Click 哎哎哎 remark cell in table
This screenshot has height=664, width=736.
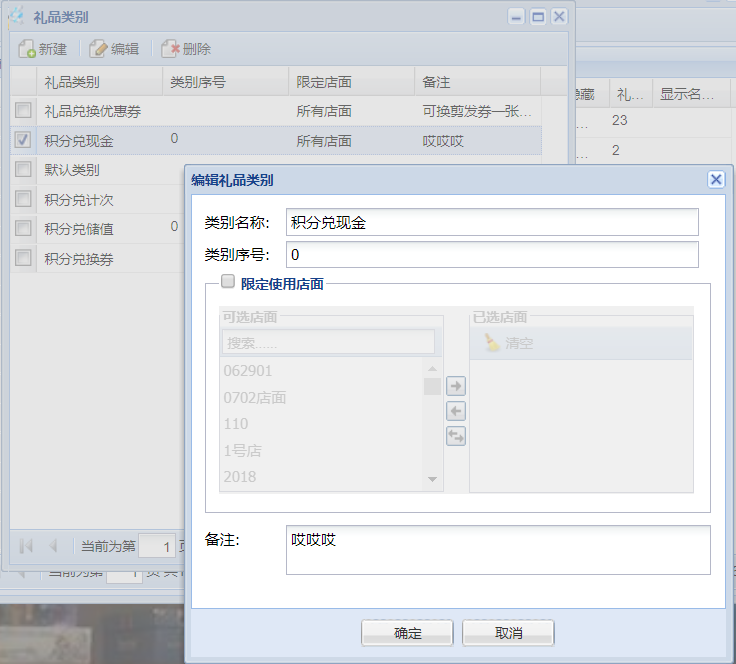443,141
